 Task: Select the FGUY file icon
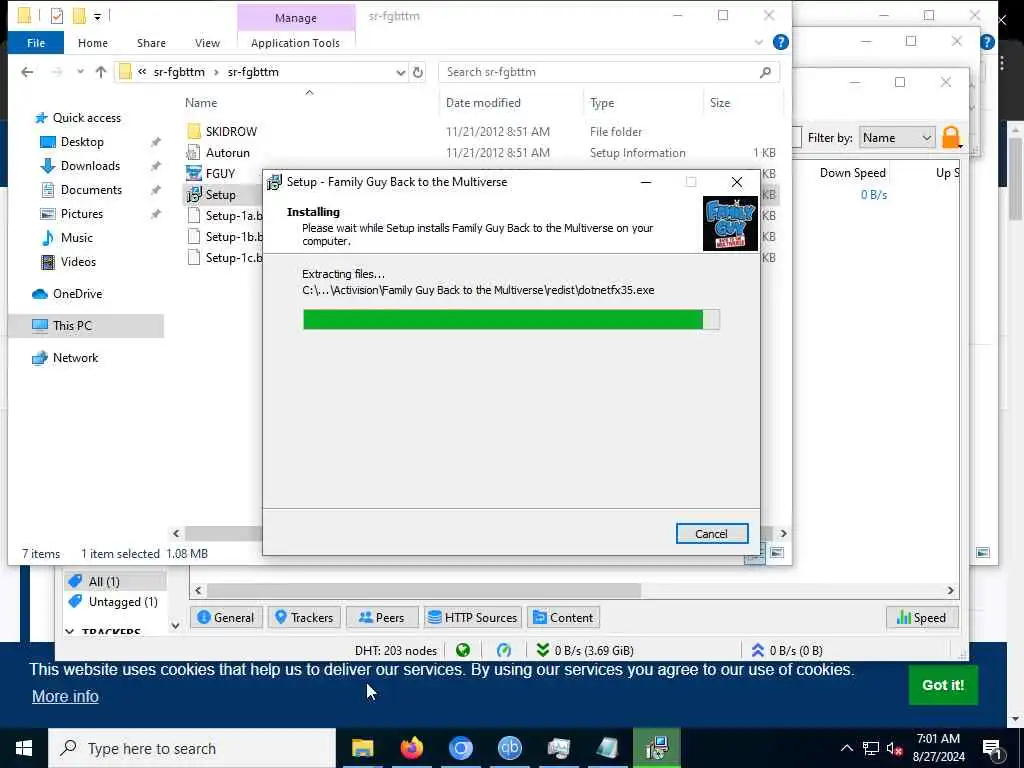(193, 174)
